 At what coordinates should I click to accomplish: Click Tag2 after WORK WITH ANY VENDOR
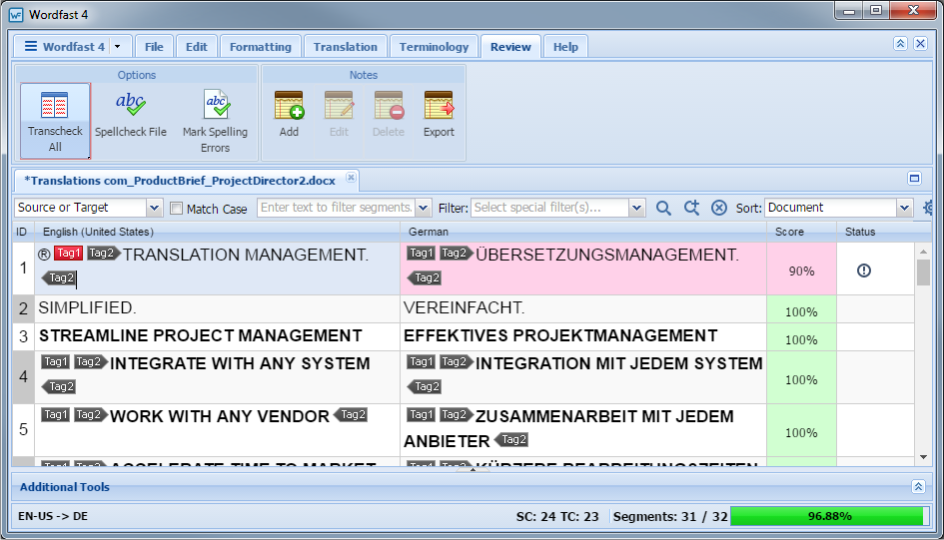[x=350, y=415]
